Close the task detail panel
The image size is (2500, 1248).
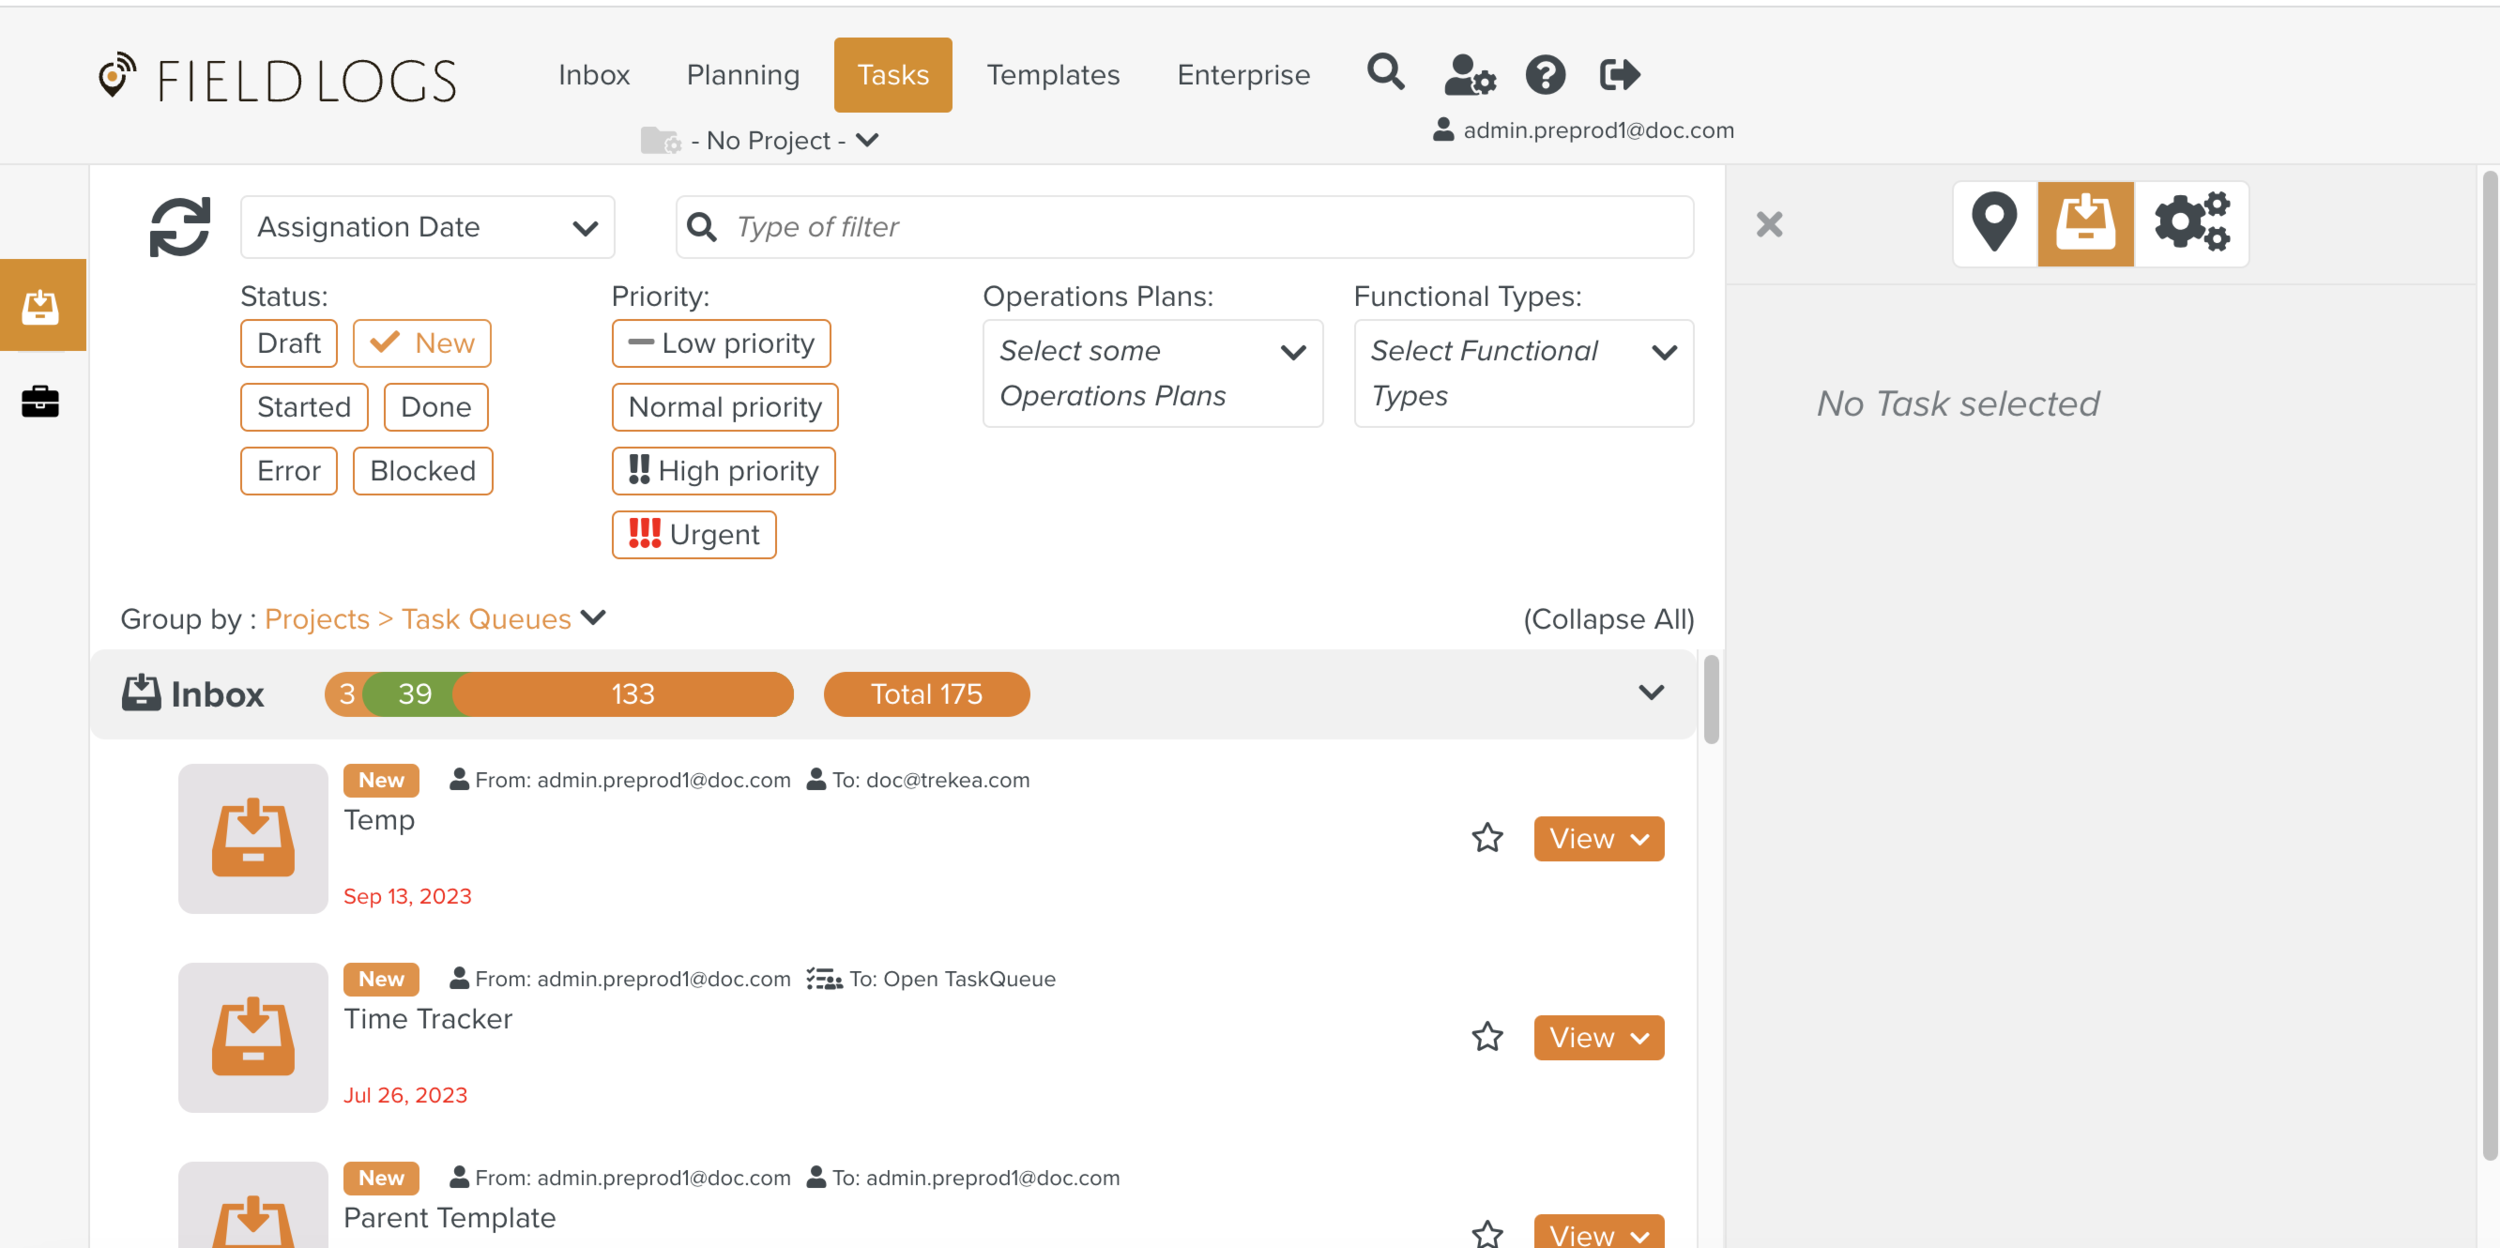click(x=1769, y=225)
